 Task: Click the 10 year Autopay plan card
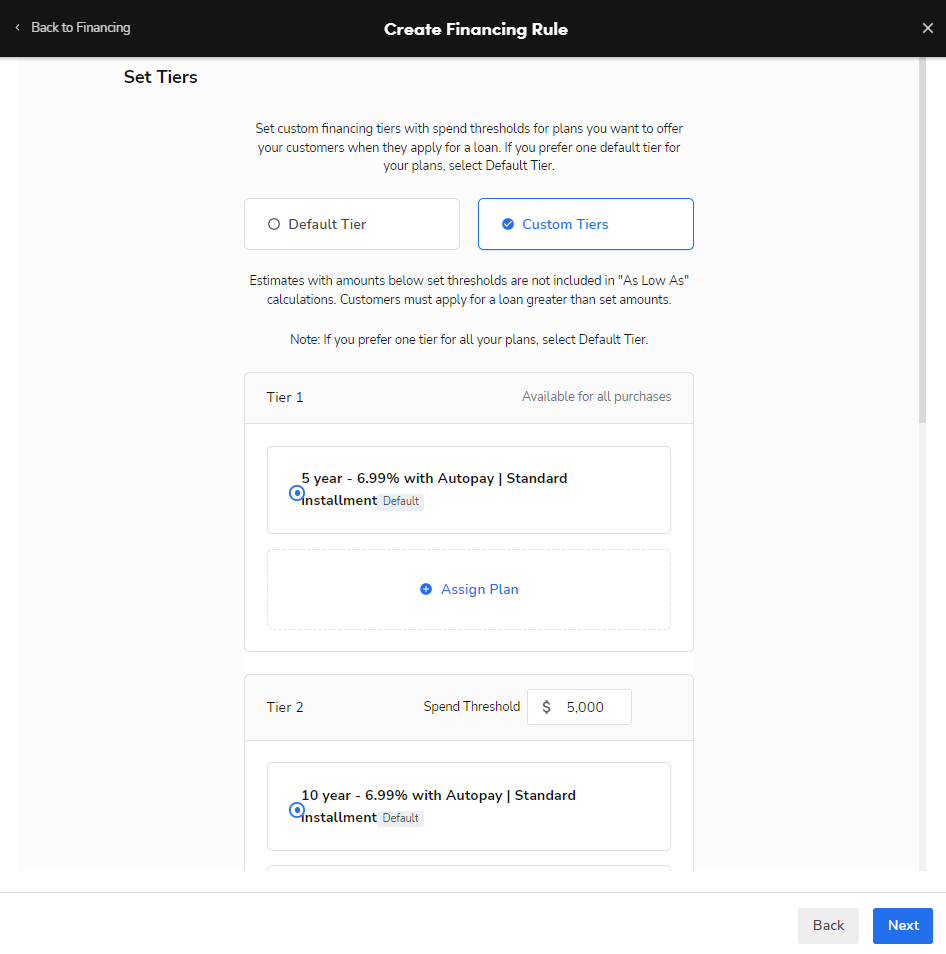[x=469, y=807]
